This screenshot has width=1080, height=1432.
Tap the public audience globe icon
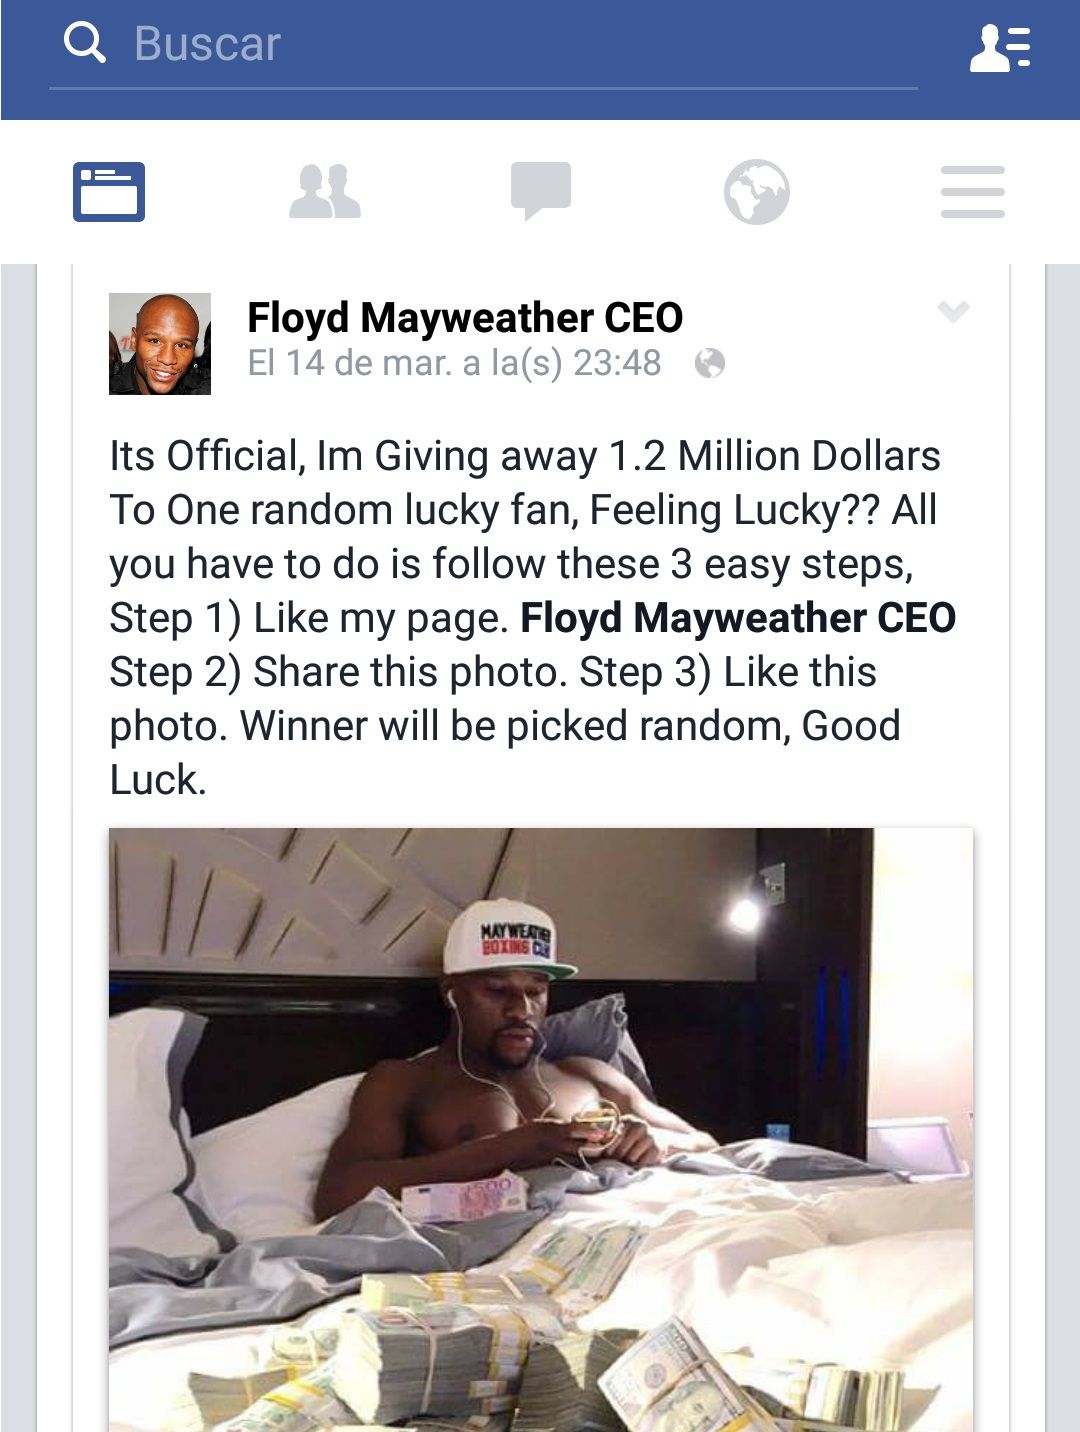[x=709, y=363]
